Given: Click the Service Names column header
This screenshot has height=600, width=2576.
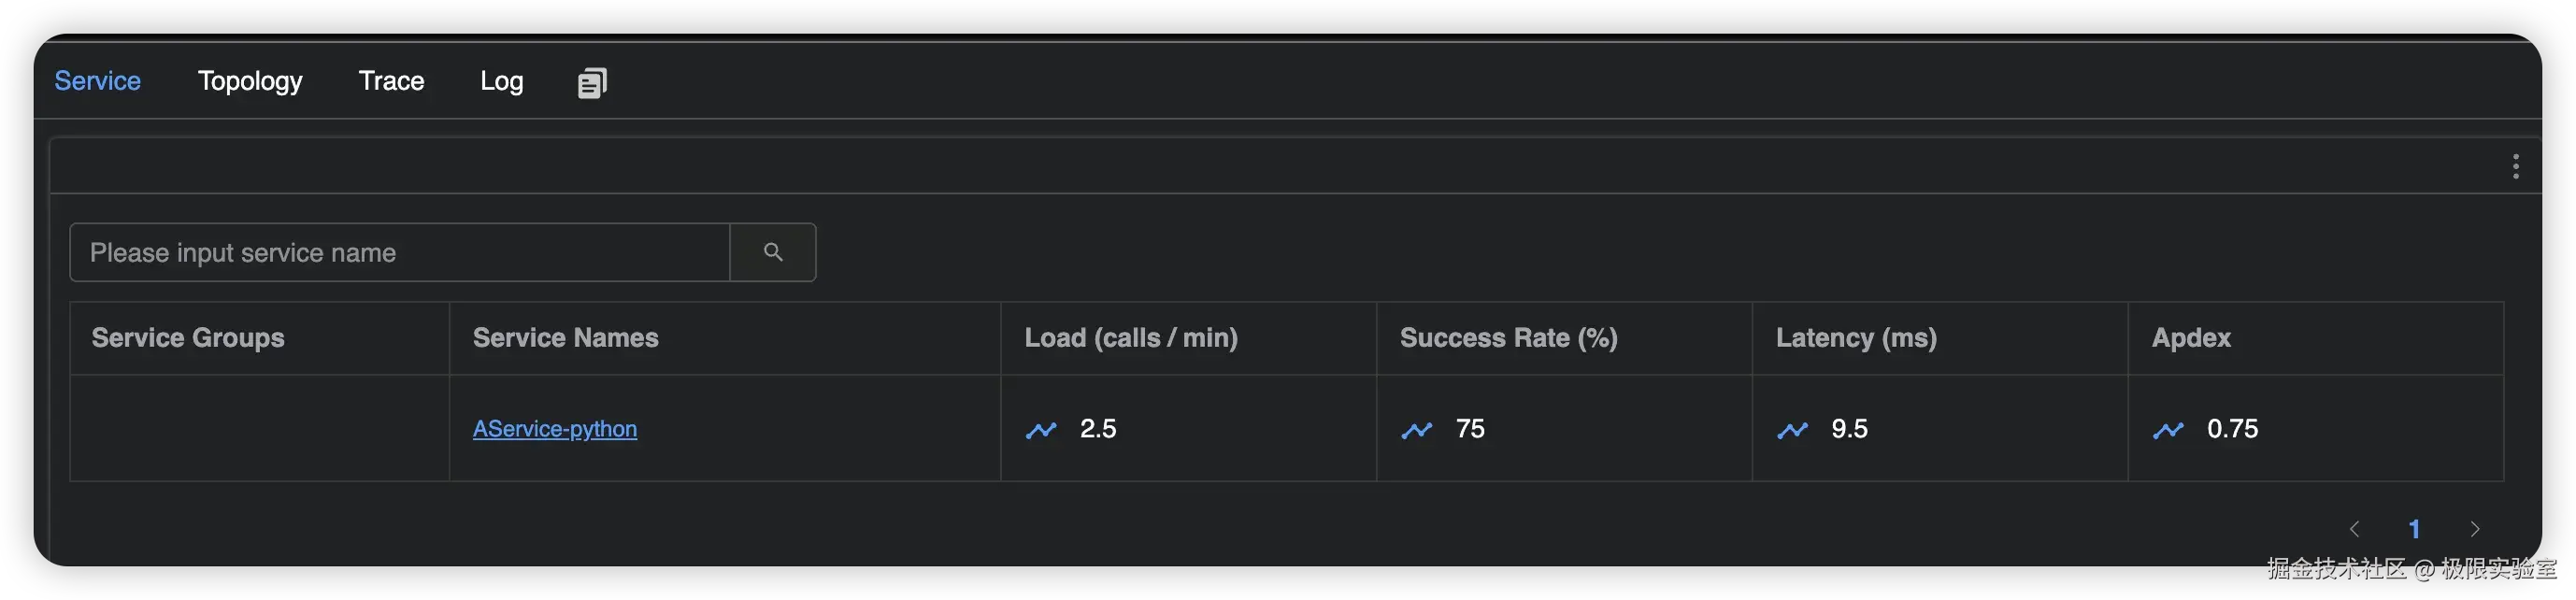Looking at the screenshot, I should pyautogui.click(x=565, y=338).
